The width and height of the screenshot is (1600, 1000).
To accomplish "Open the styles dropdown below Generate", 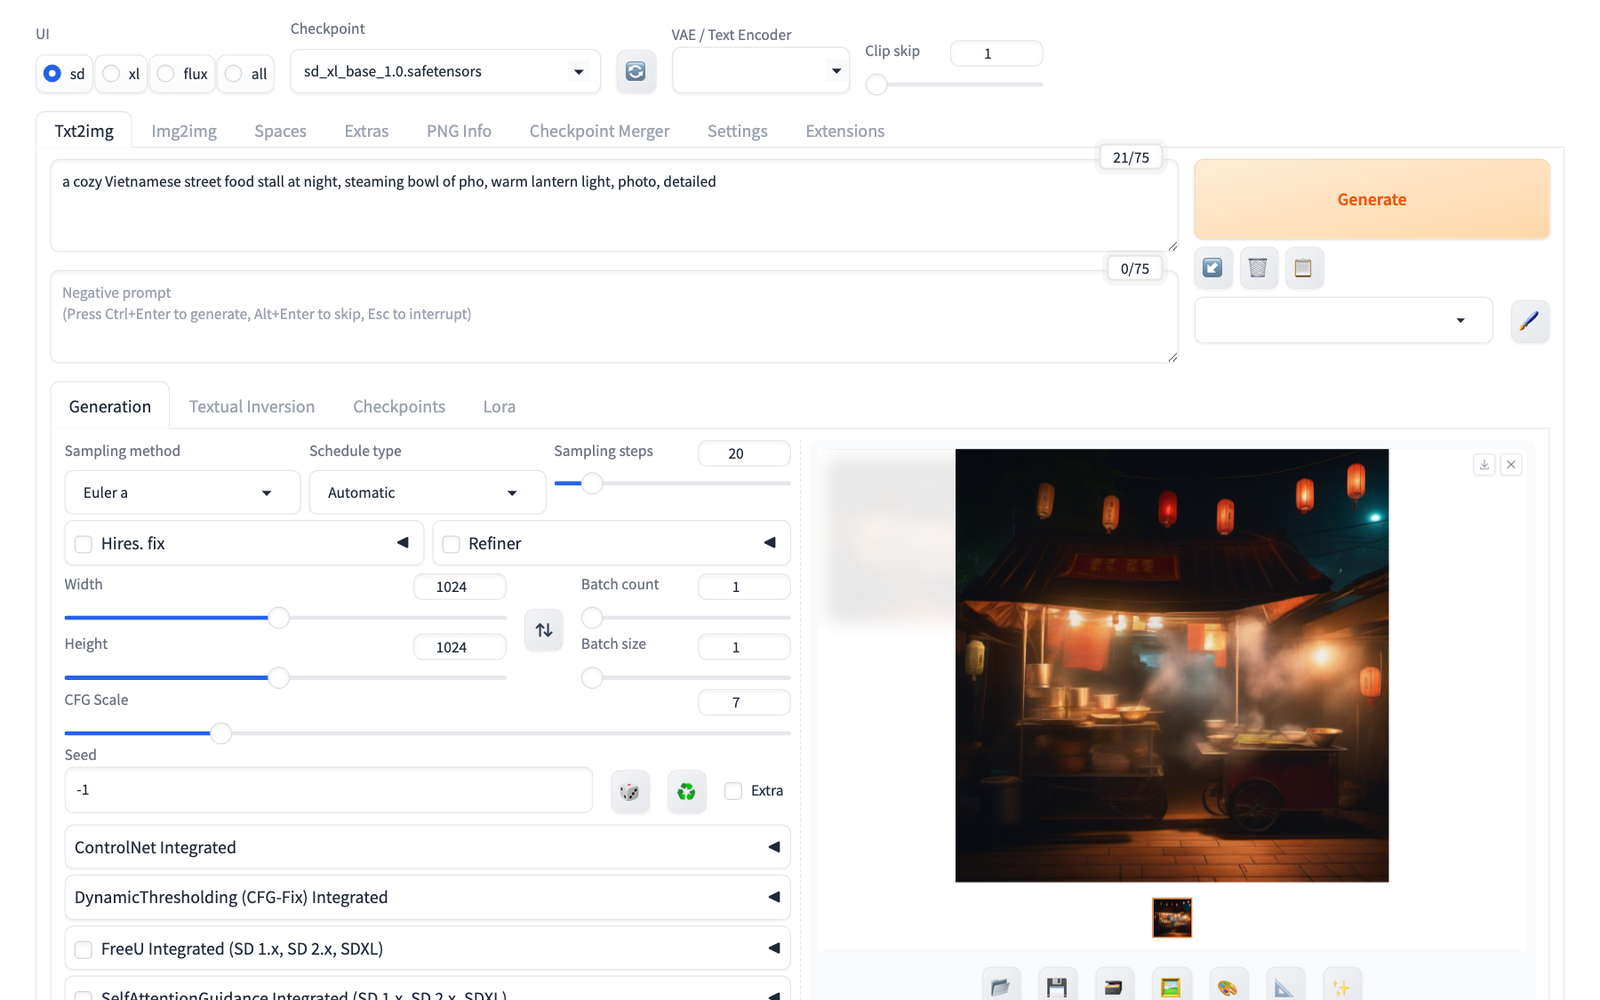I will [x=1343, y=321].
